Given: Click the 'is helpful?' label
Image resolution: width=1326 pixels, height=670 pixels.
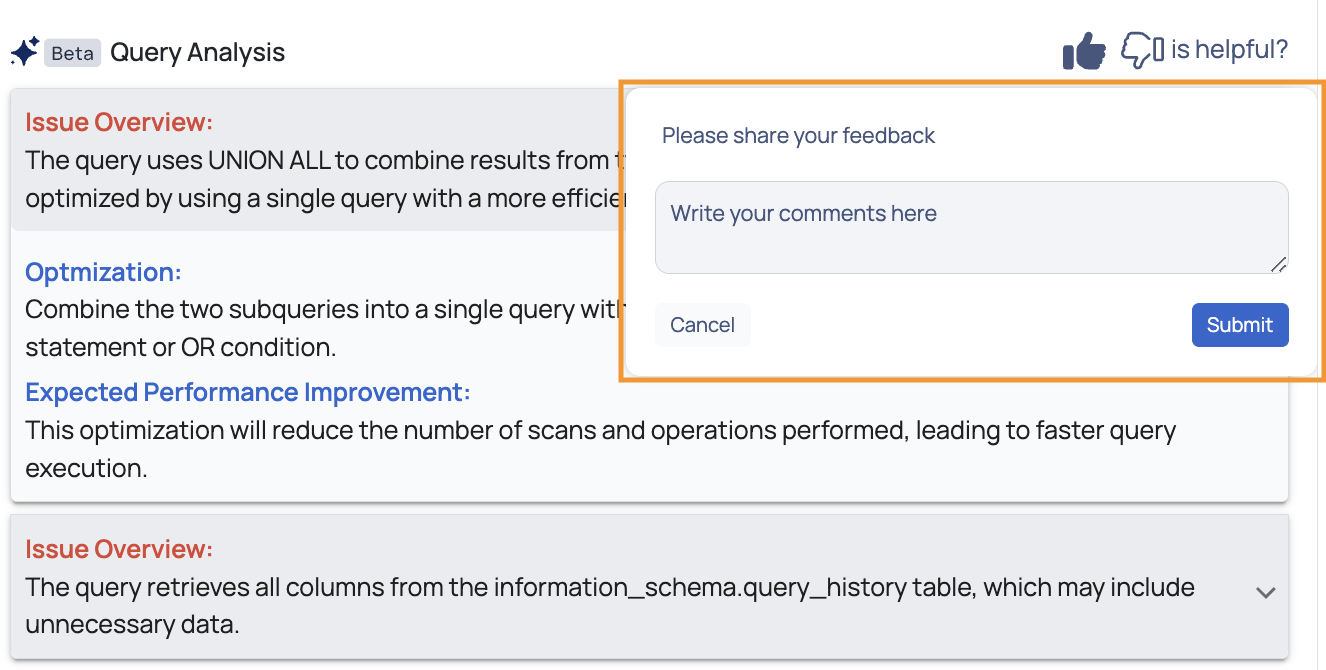Looking at the screenshot, I should (x=1230, y=49).
